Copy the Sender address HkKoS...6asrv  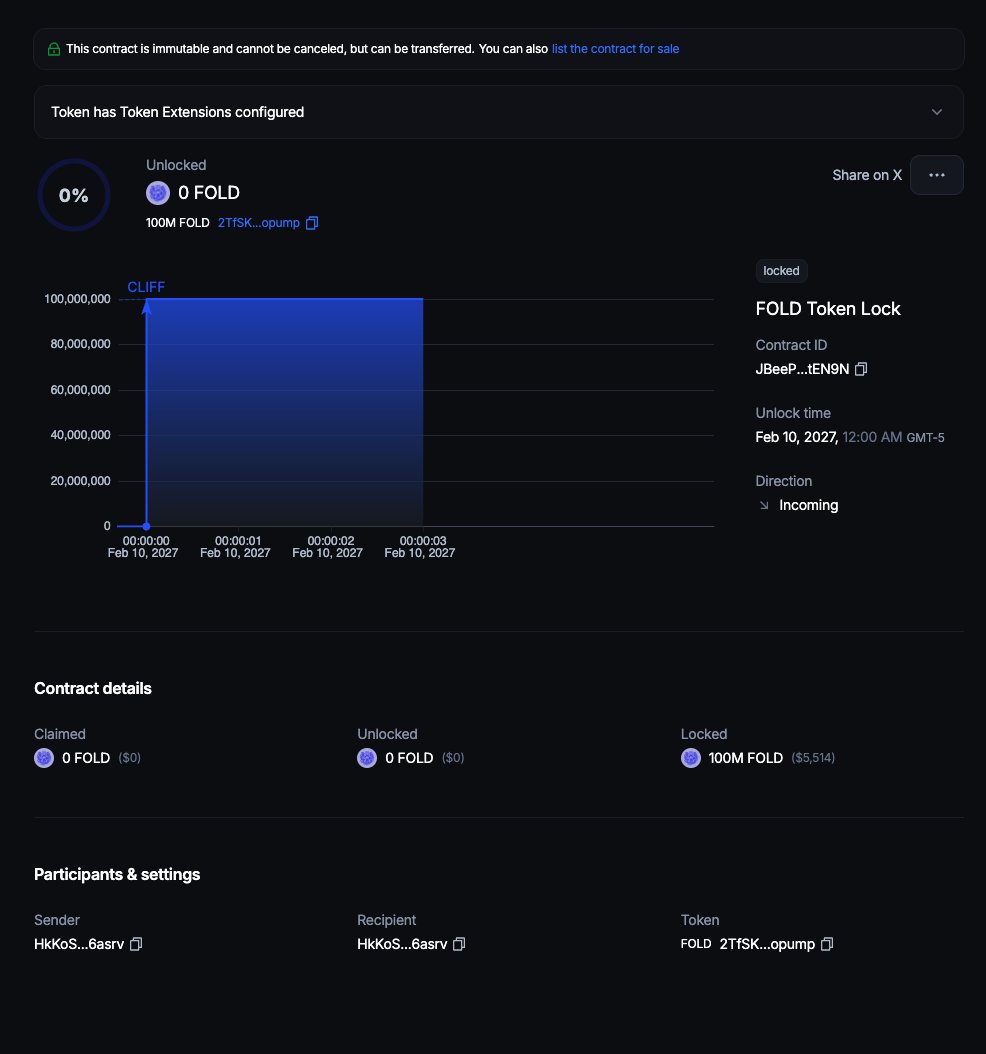coord(137,944)
